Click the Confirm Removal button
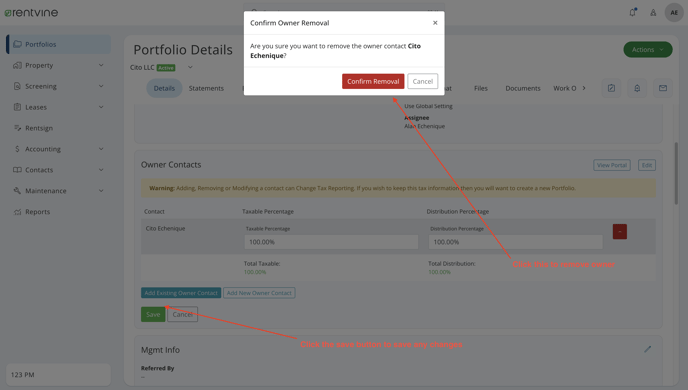Viewport: 688px width, 390px height. pyautogui.click(x=373, y=81)
